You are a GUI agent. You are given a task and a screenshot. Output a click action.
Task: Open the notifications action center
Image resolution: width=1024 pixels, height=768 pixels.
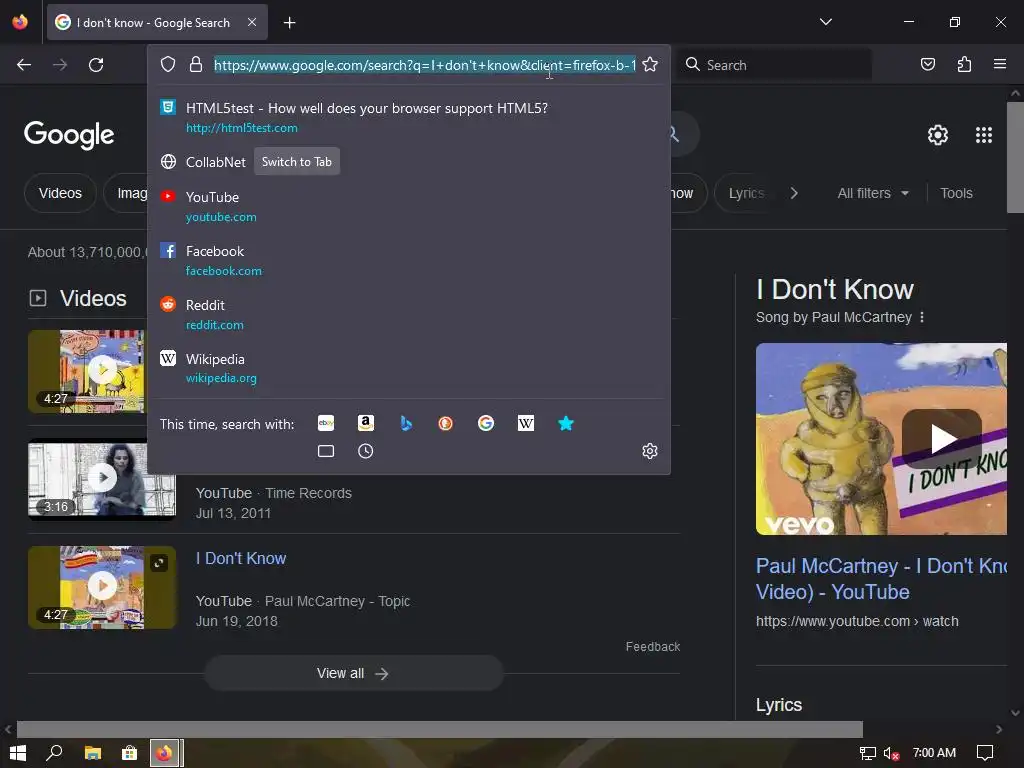tap(985, 753)
